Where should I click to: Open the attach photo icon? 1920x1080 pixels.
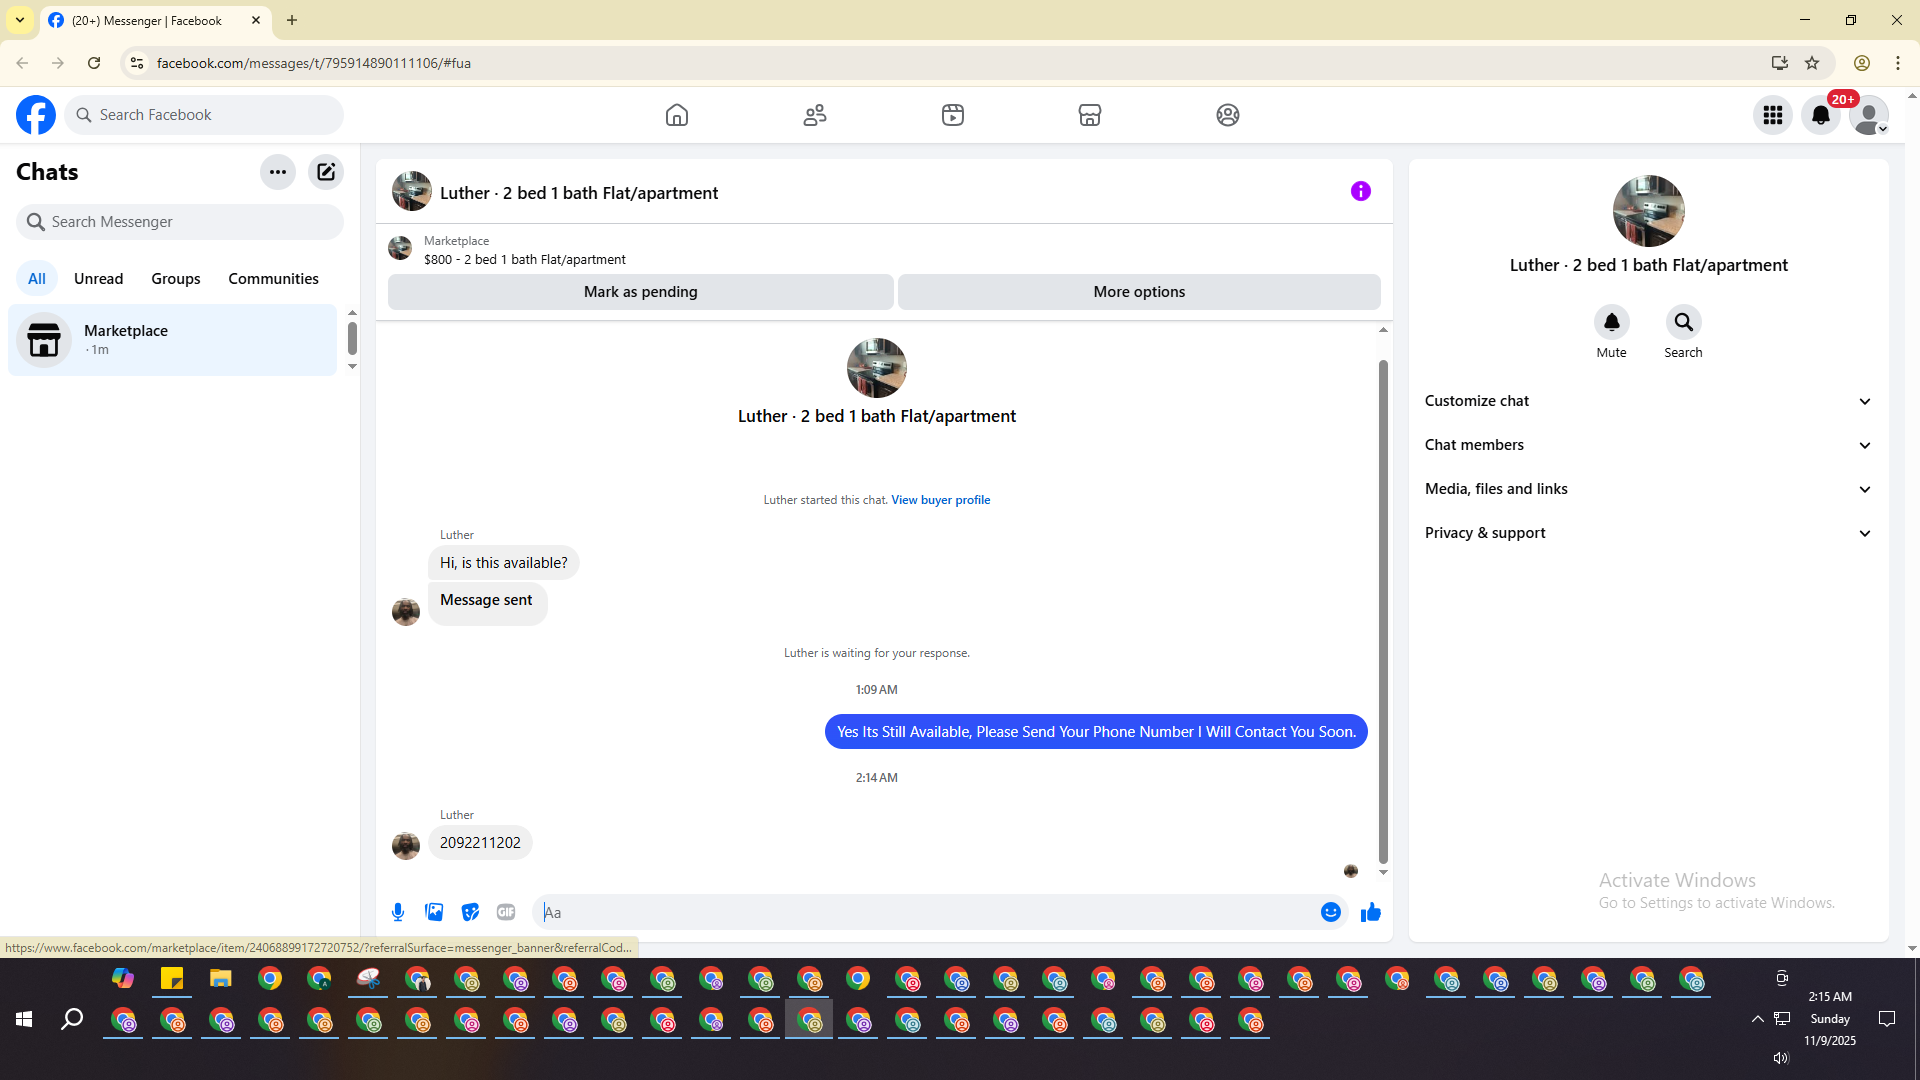[434, 912]
